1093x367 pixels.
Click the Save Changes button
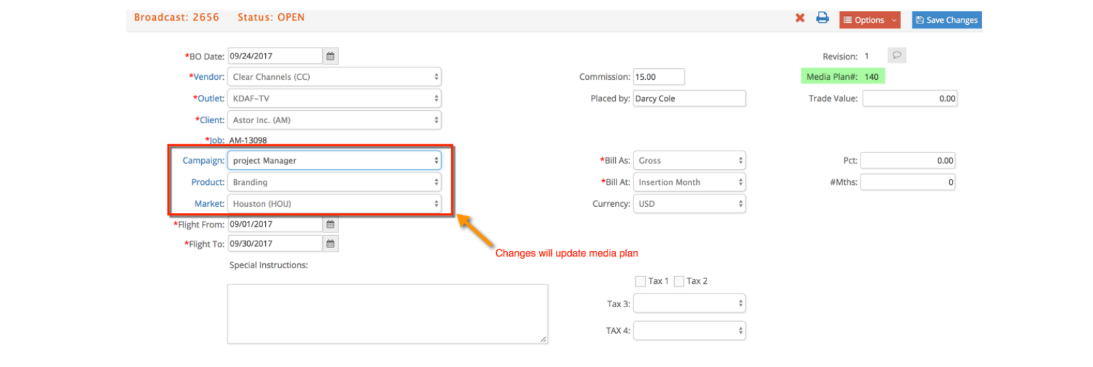click(x=947, y=20)
